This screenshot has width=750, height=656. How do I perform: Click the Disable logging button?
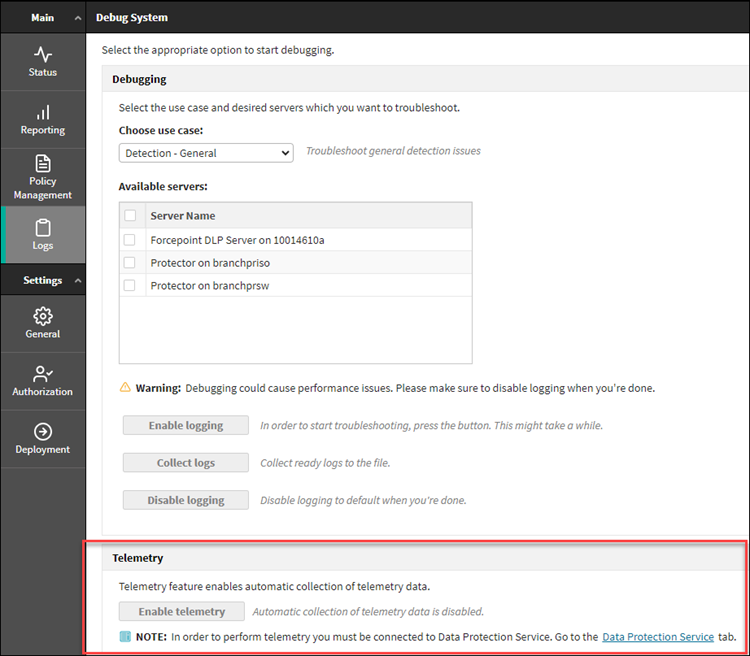tap(186, 500)
